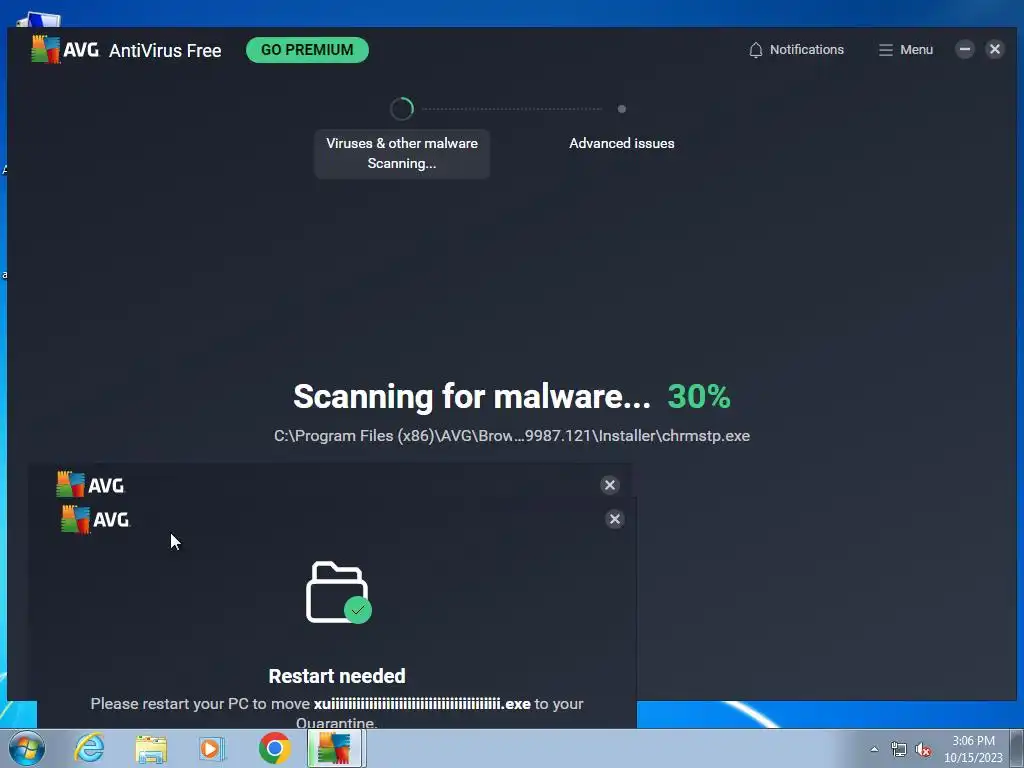Launch Google Chrome from taskbar
The width and height of the screenshot is (1024, 768).
tap(274, 748)
